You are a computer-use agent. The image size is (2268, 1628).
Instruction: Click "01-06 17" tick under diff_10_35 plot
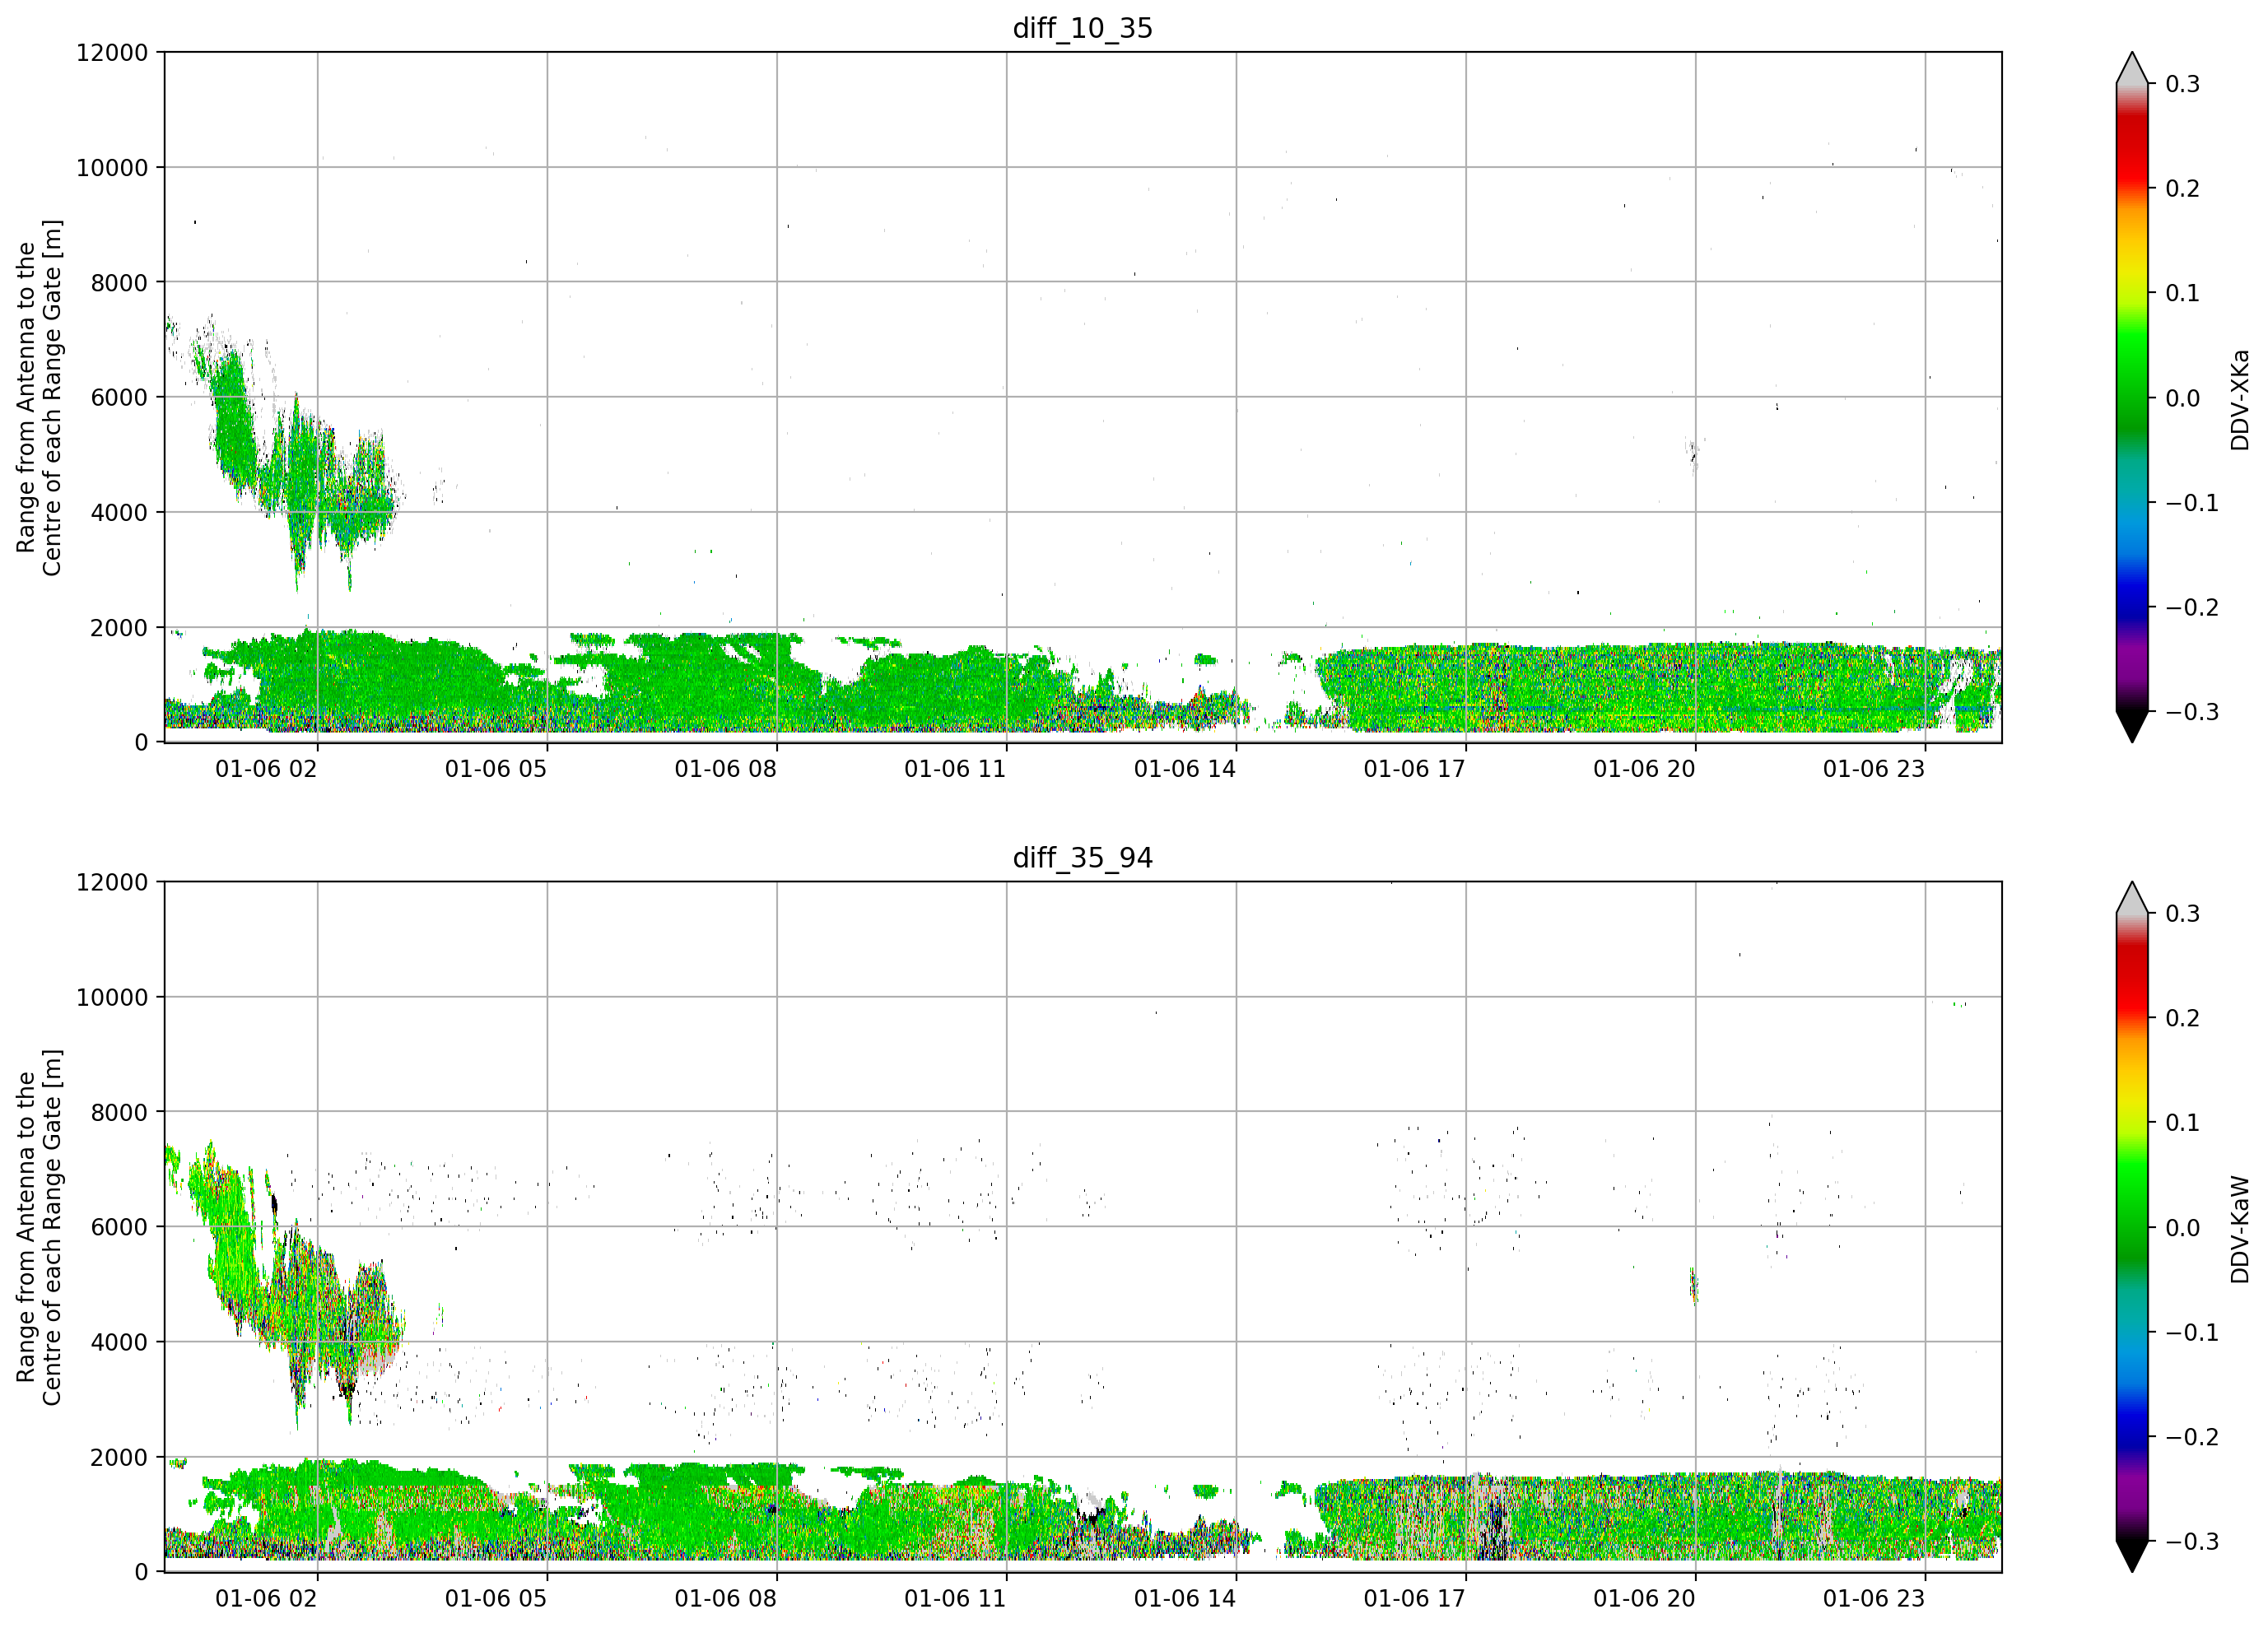[1414, 769]
